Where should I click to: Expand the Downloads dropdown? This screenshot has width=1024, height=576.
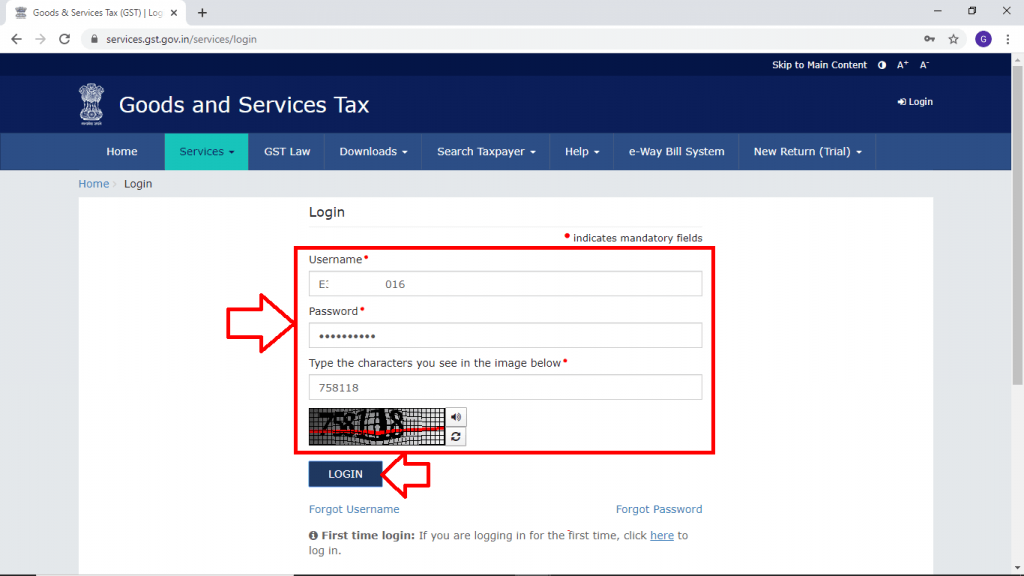click(x=373, y=152)
